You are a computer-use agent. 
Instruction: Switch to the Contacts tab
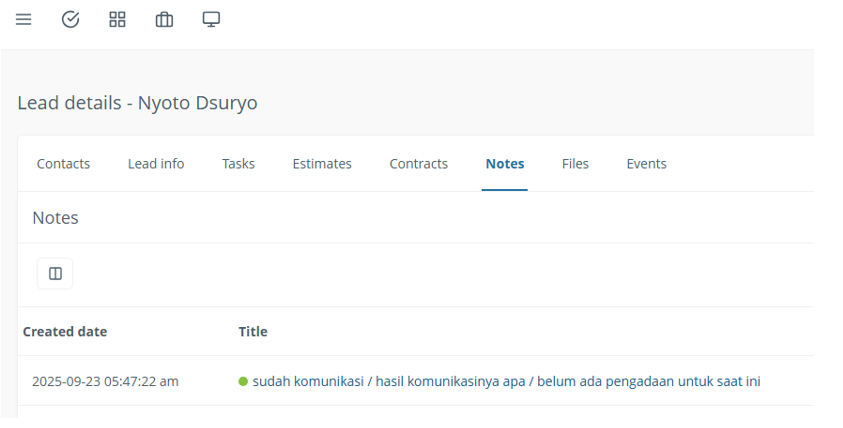click(x=63, y=164)
